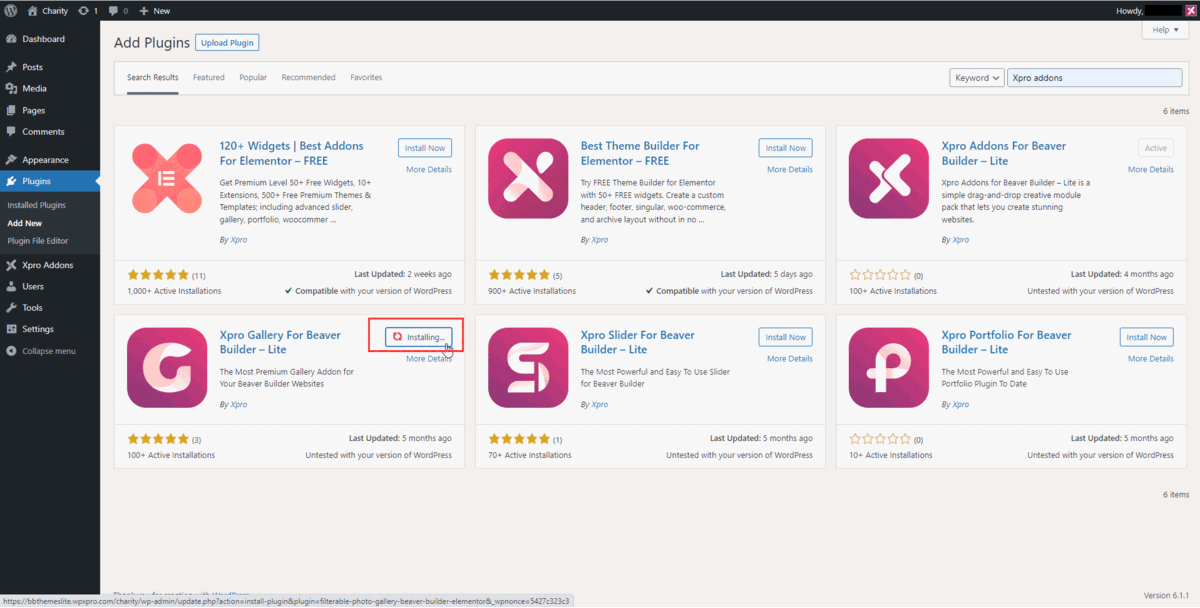This screenshot has width=1200, height=608.
Task: Select Add New plugins submenu
Action: [x=24, y=223]
